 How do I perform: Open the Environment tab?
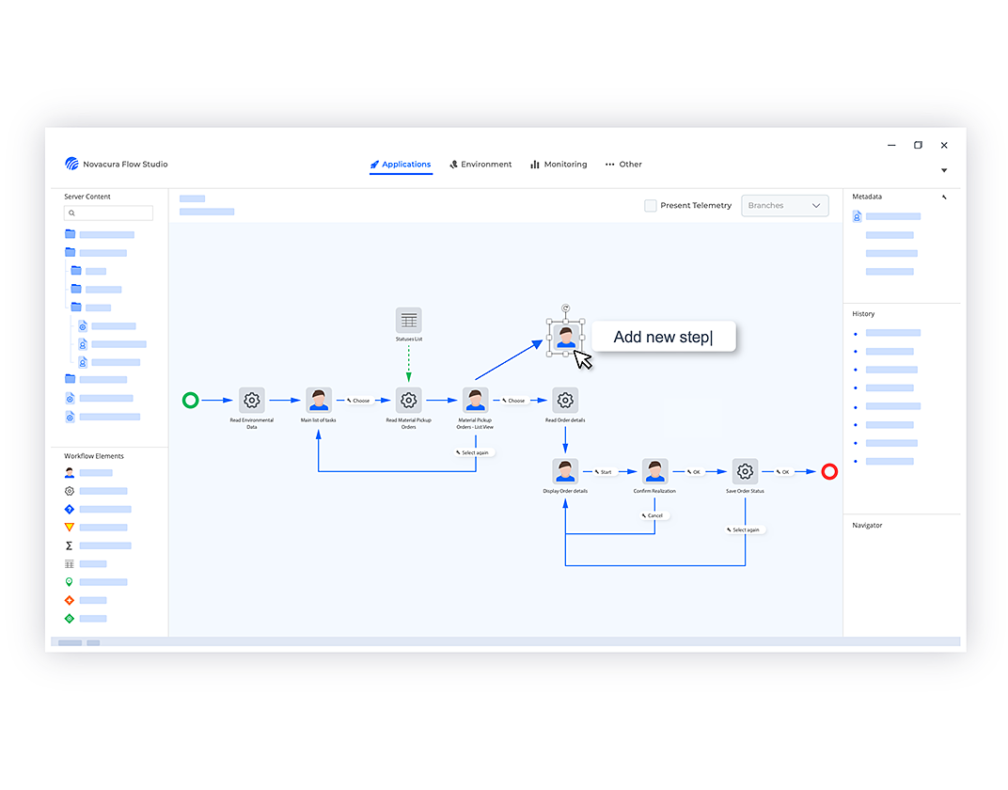[x=481, y=165]
